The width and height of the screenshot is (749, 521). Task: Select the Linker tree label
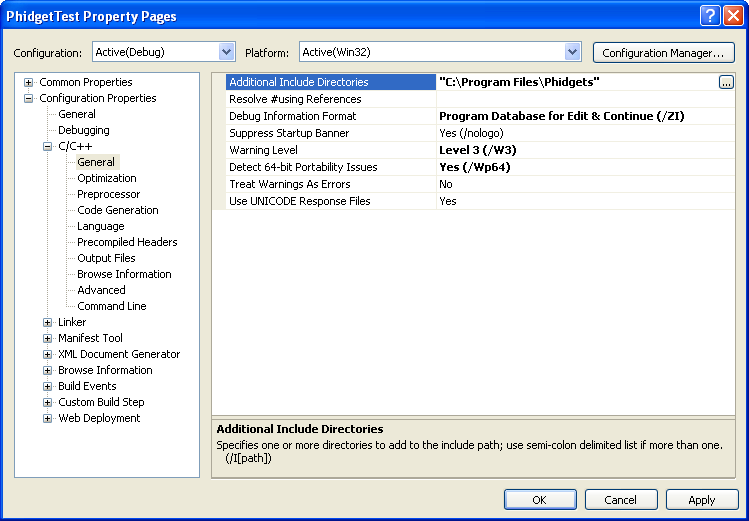click(x=72, y=322)
